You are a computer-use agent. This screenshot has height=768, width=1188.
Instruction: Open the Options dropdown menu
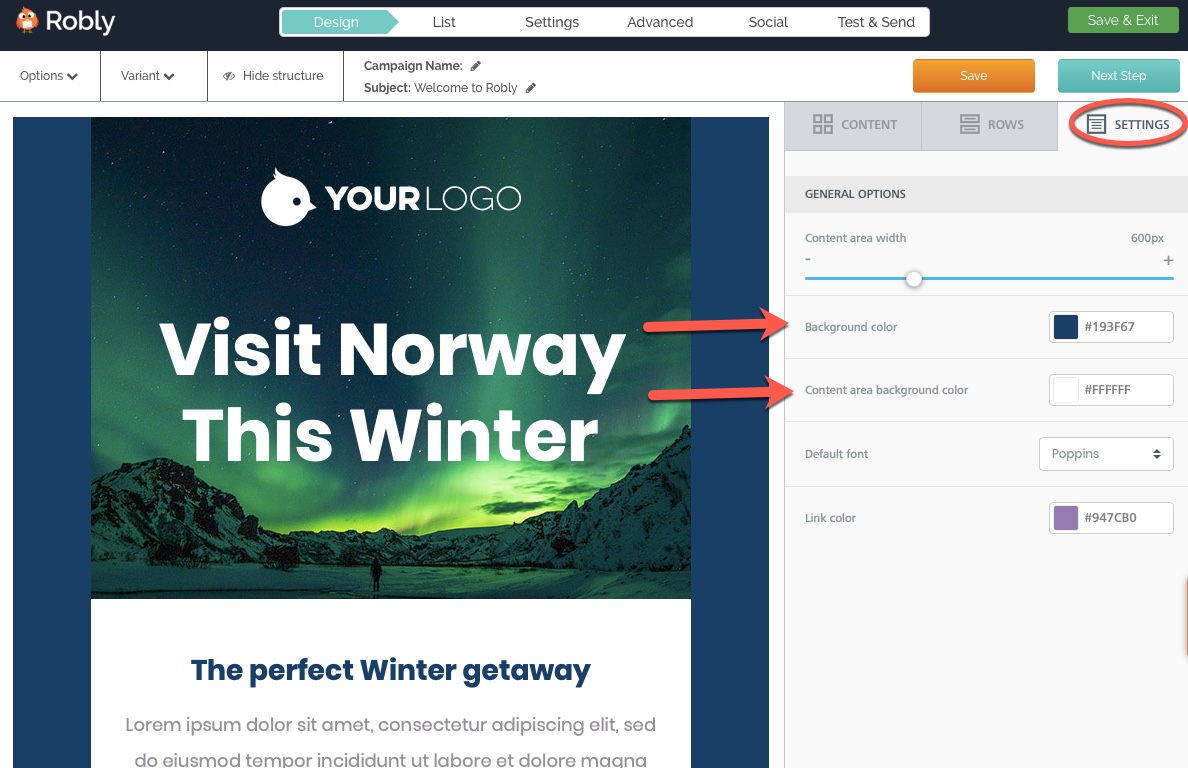tap(49, 76)
